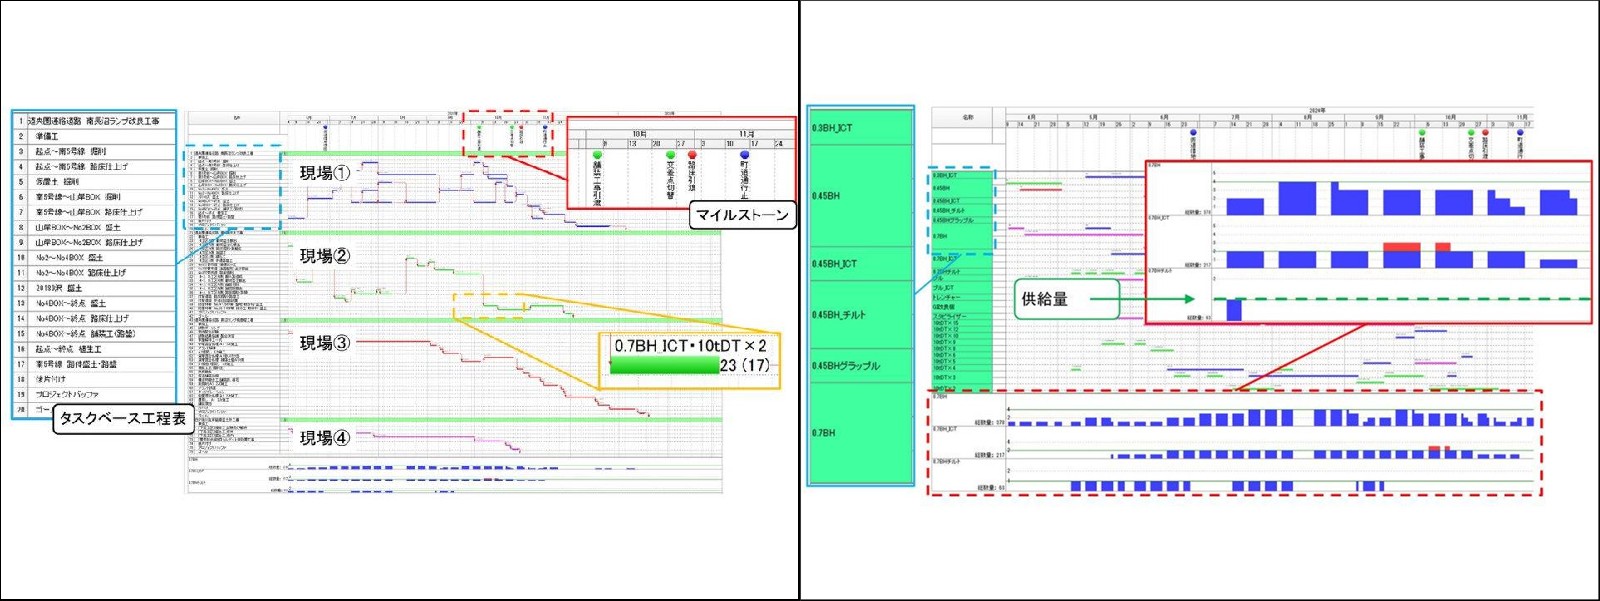
Task: Click the red overload bar in enlarged histogram
Action: tap(1400, 246)
